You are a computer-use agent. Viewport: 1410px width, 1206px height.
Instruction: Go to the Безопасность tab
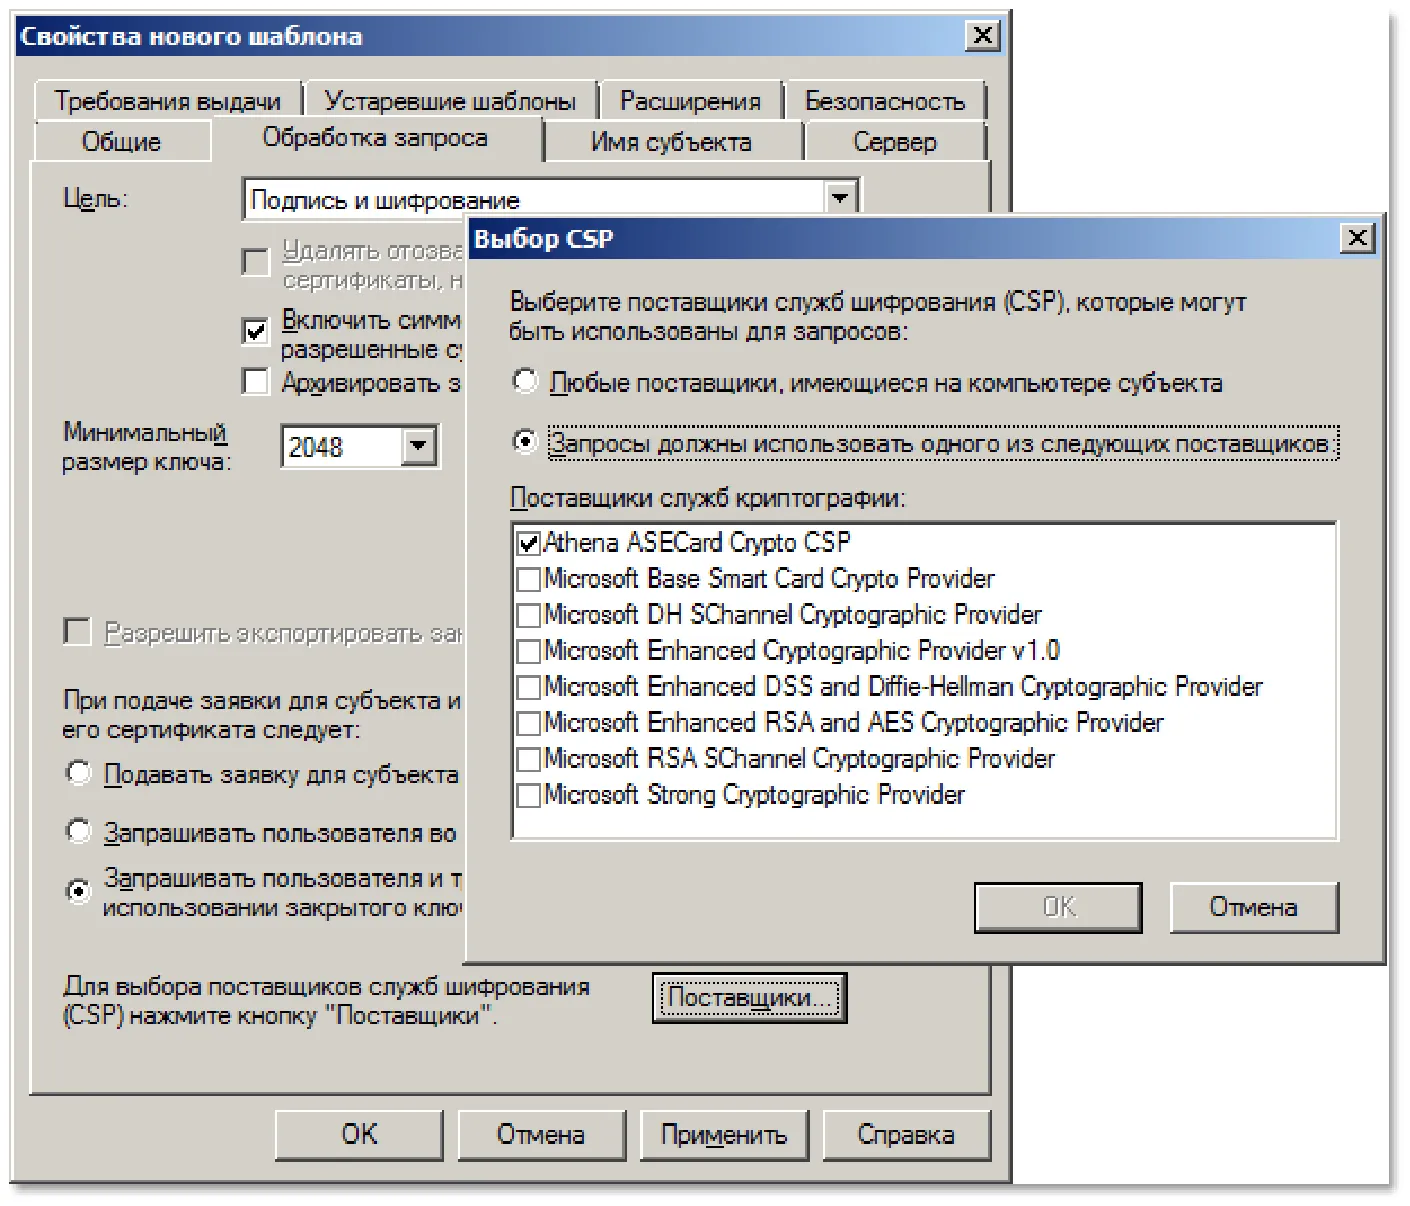point(885,101)
